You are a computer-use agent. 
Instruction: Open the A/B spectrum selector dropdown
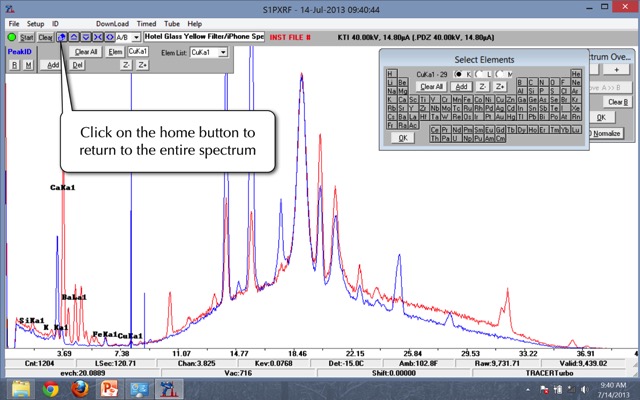(136, 37)
